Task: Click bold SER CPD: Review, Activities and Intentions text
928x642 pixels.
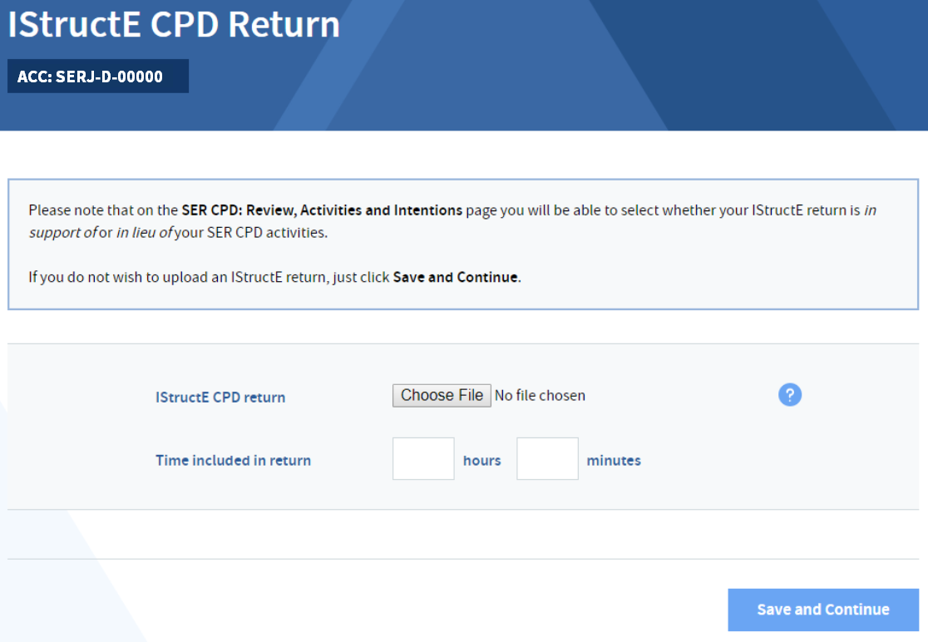Action: pos(322,210)
